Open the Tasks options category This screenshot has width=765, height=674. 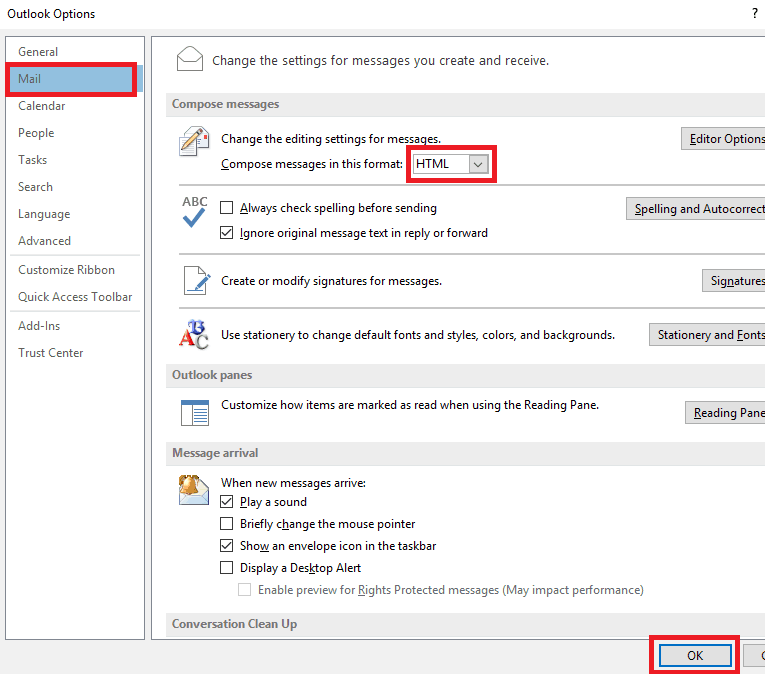[x=75, y=160]
